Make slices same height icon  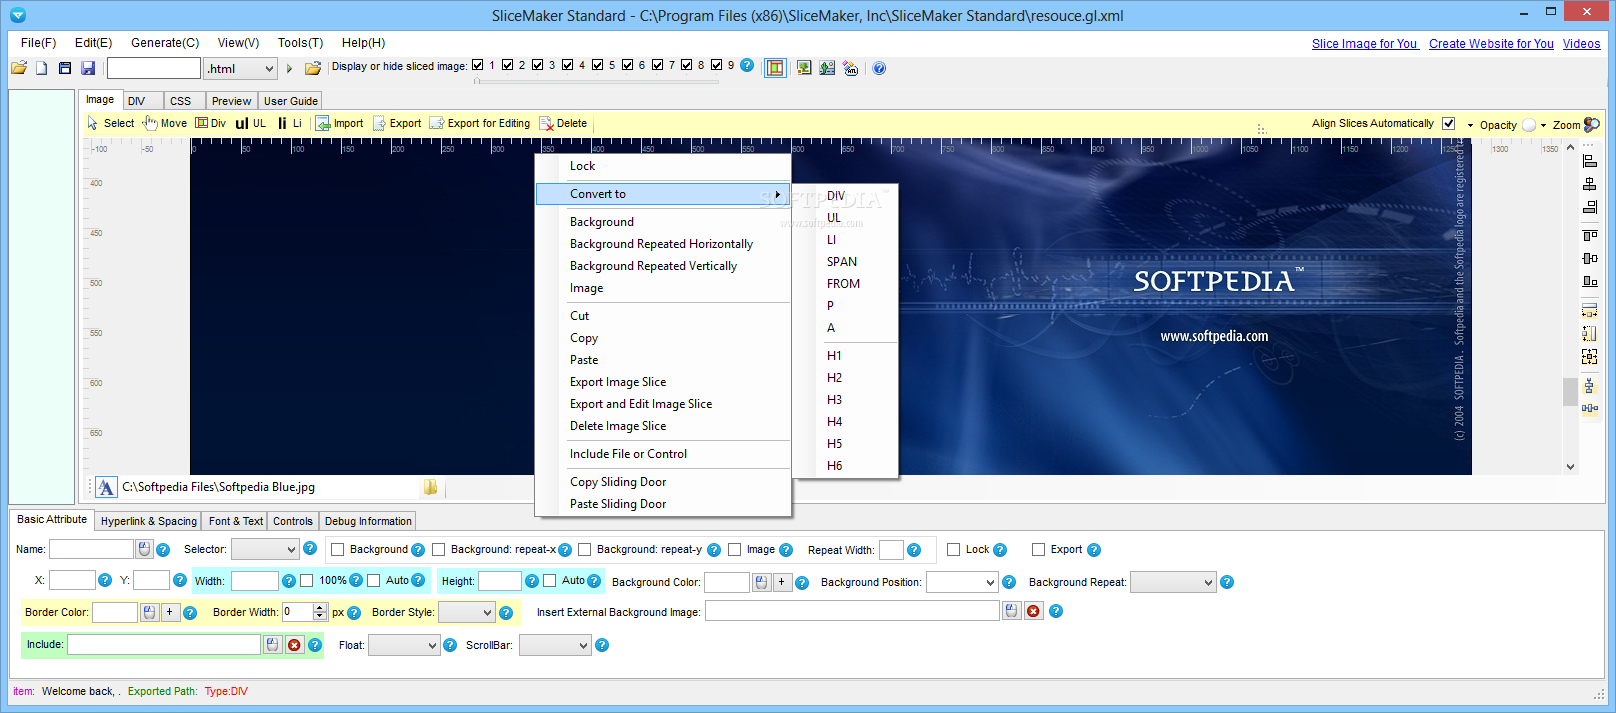(1590, 333)
